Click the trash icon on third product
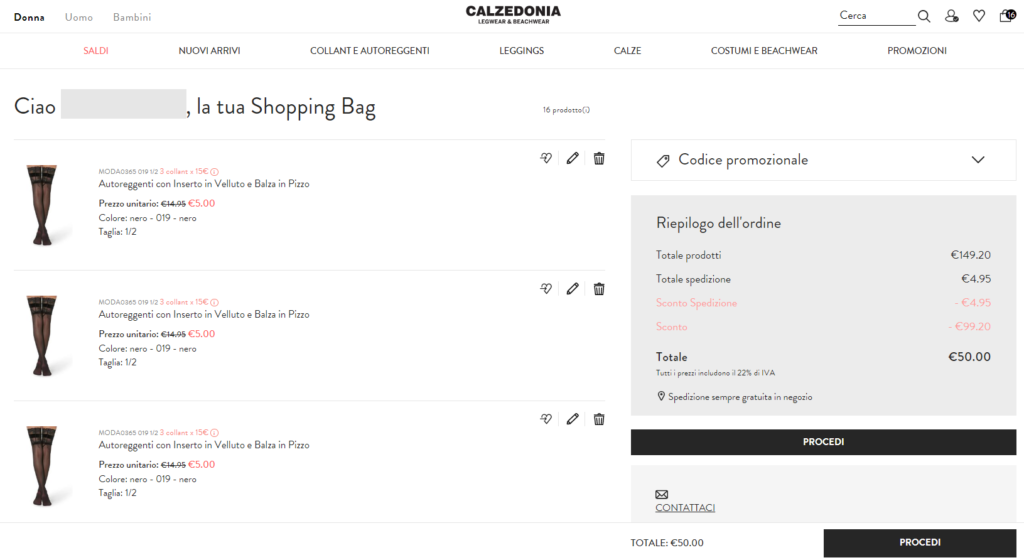1024x560 pixels. pos(599,419)
